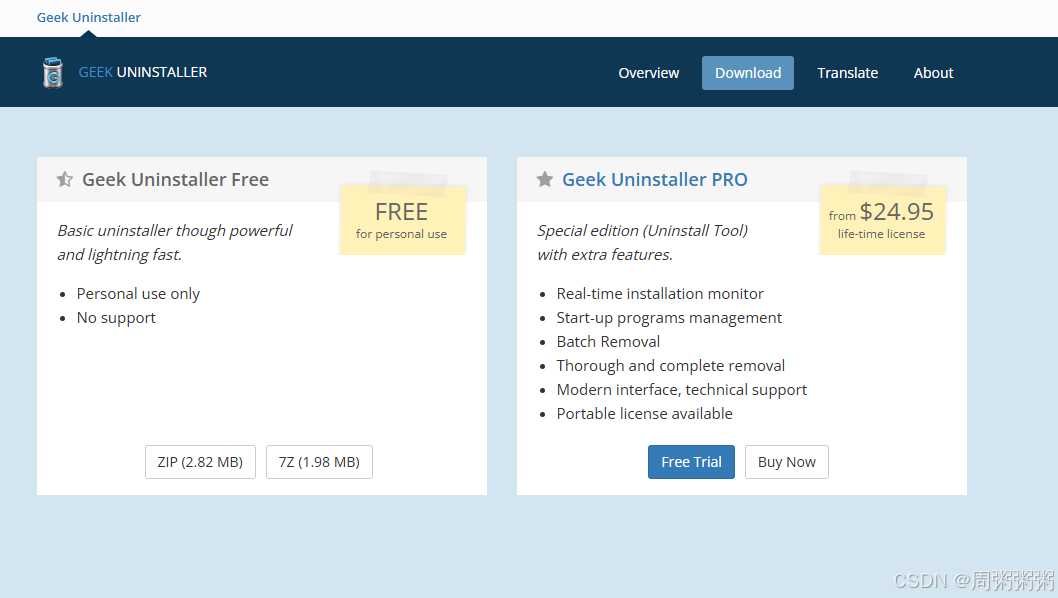The width and height of the screenshot is (1058, 598).
Task: Click the GEEK UNINSTALLER brand text
Action: [143, 72]
